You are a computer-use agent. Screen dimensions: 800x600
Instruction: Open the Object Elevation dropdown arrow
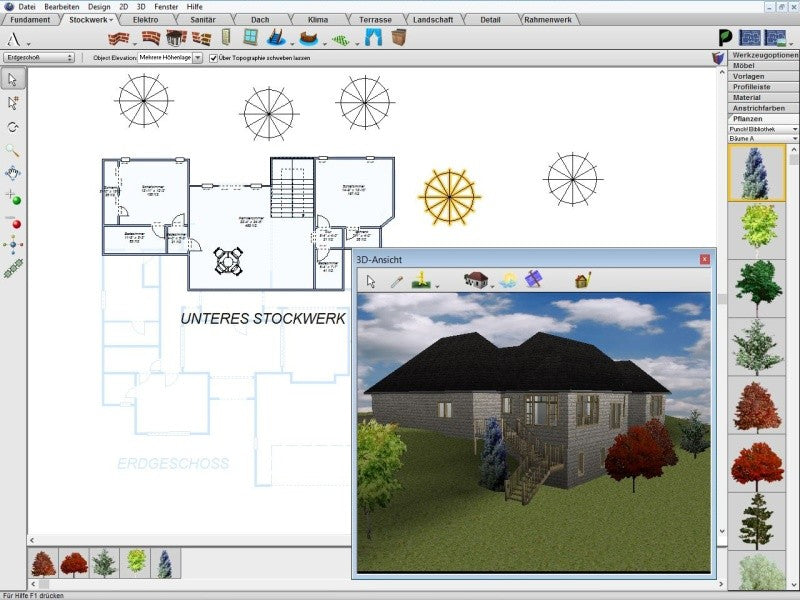[198, 58]
